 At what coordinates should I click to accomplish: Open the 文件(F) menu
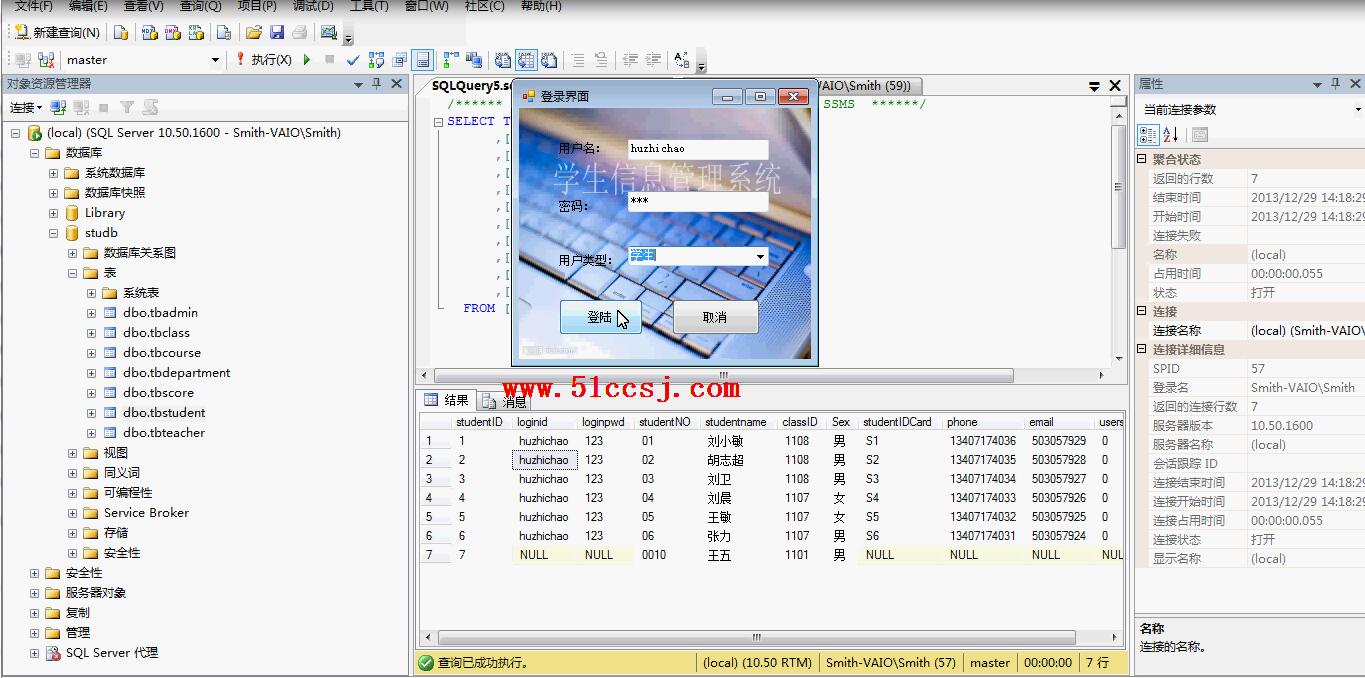pyautogui.click(x=33, y=6)
